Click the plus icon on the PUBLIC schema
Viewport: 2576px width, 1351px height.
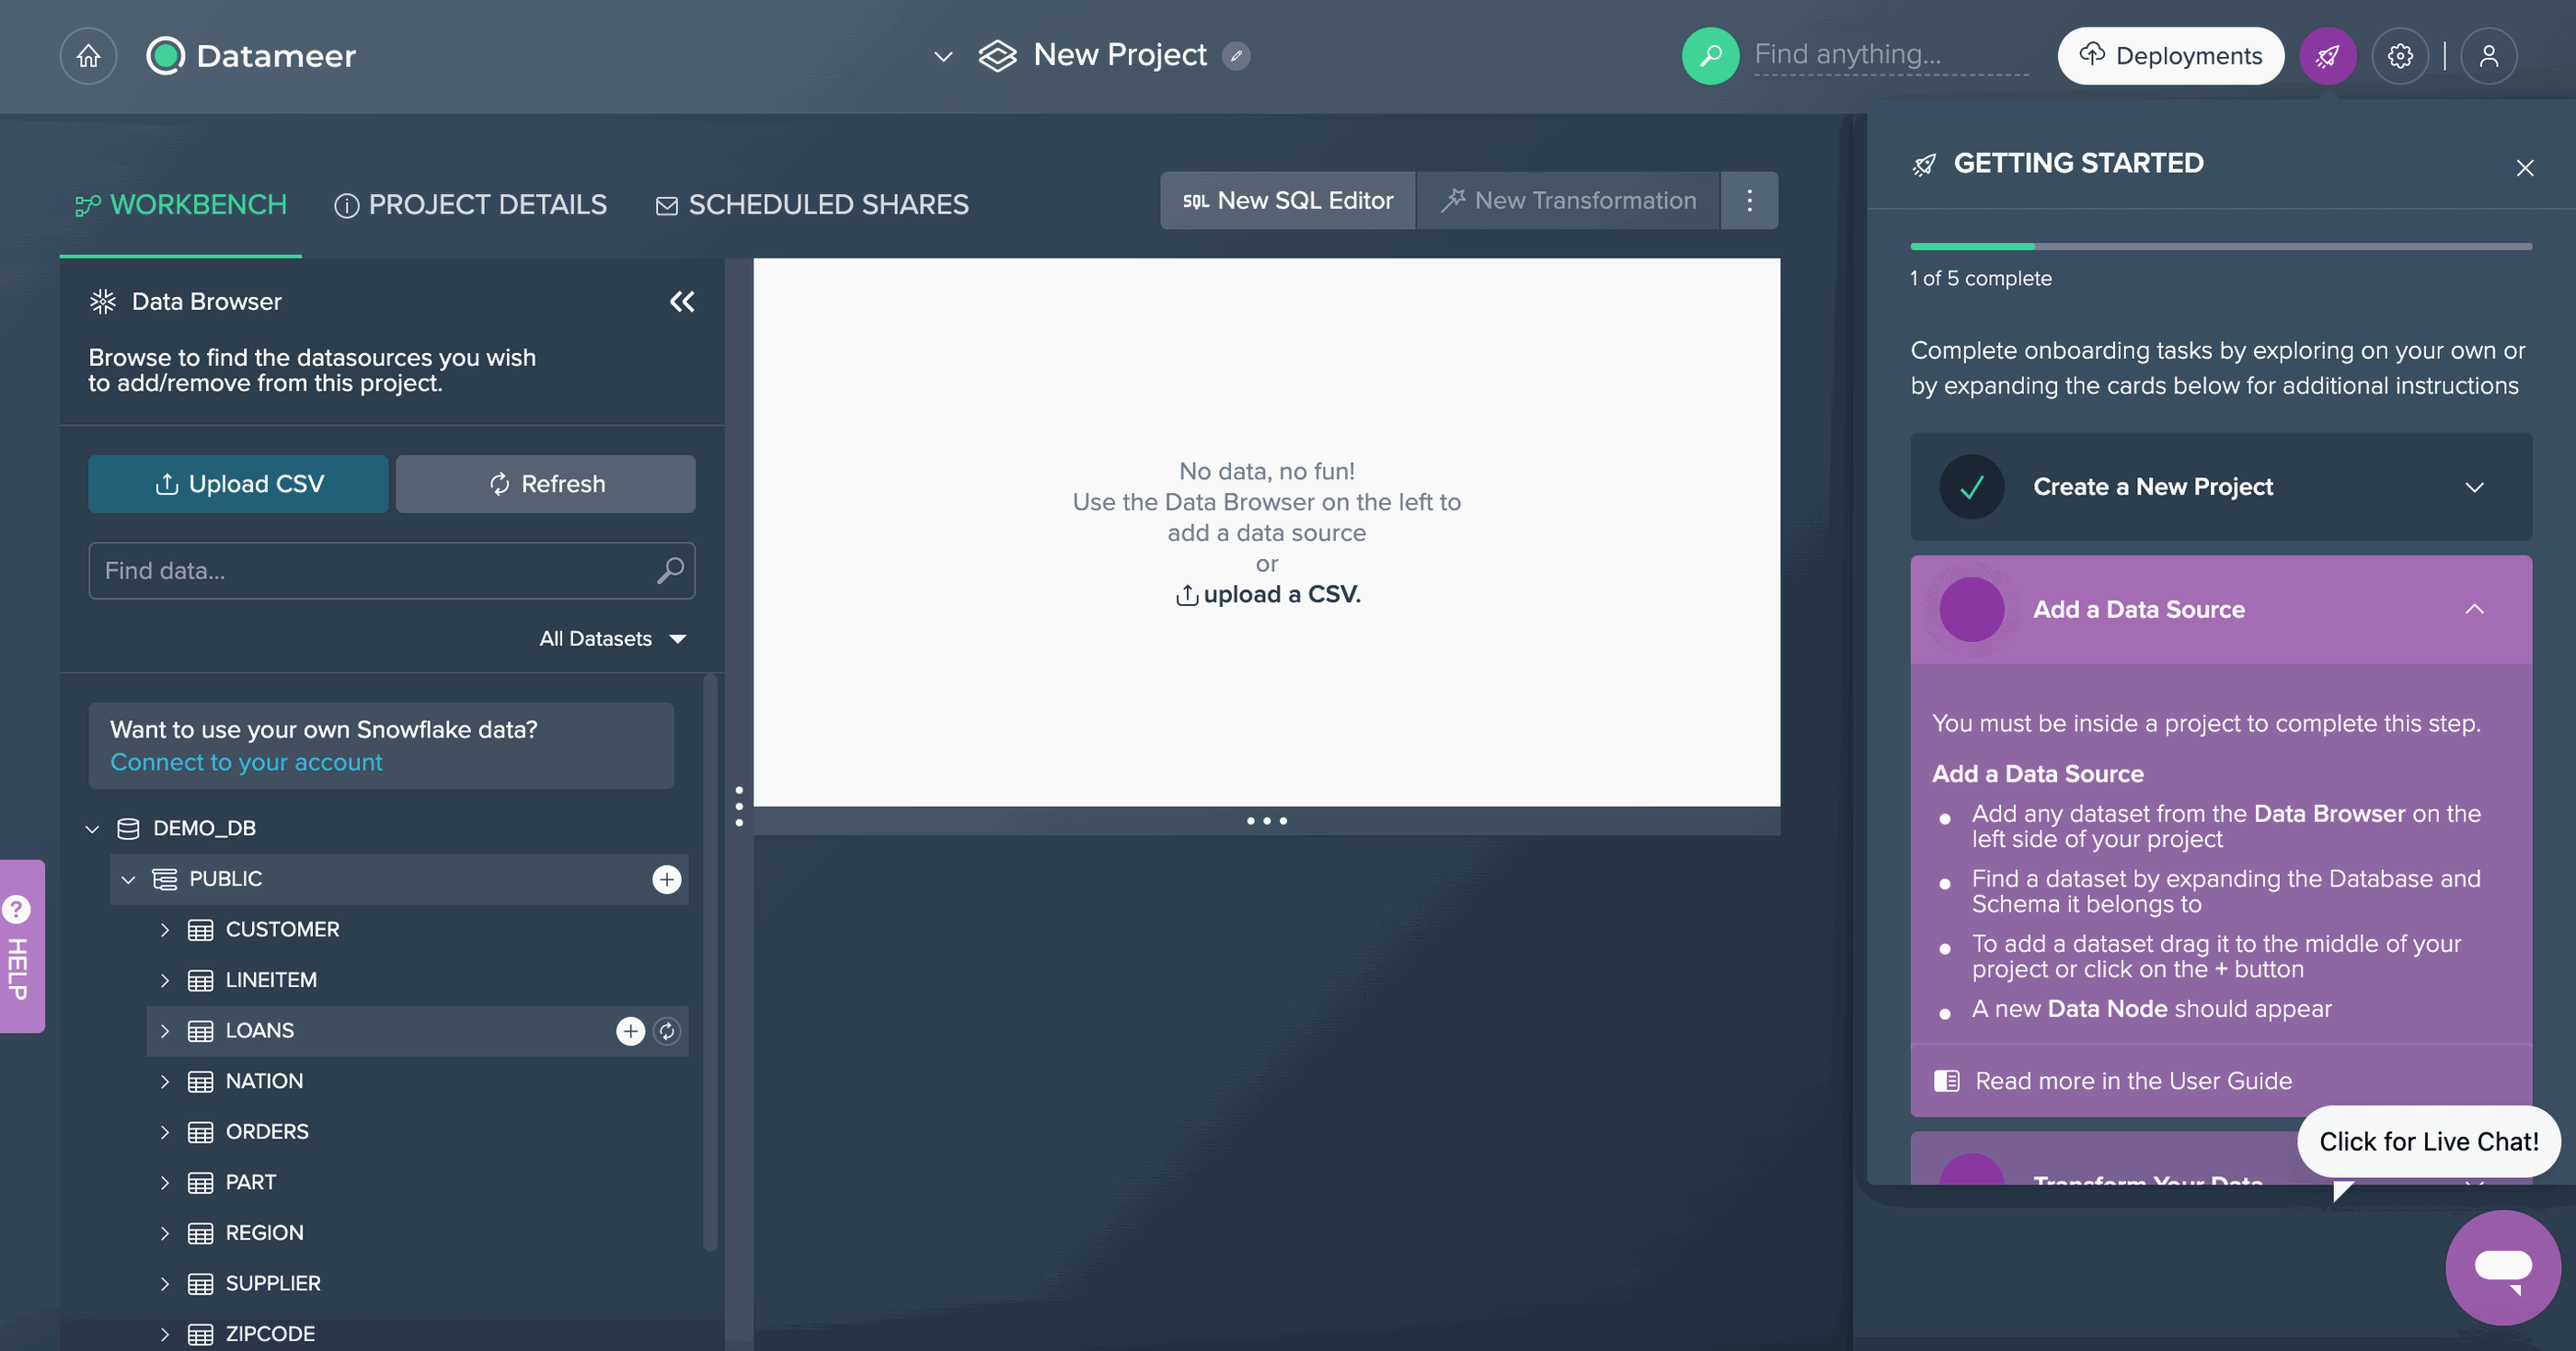click(x=665, y=881)
